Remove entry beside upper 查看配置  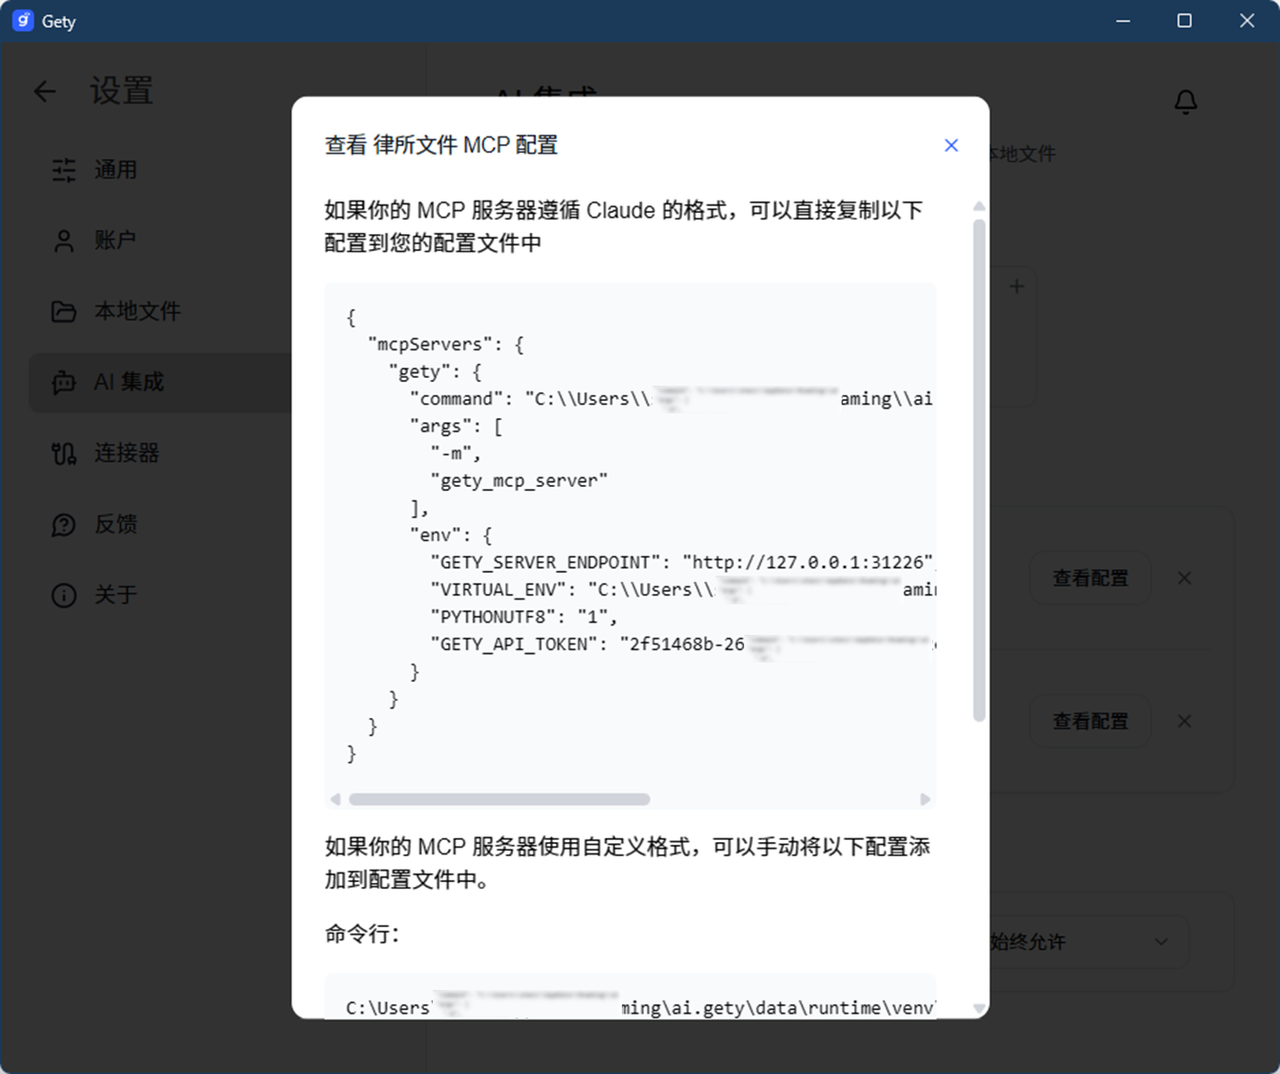pyautogui.click(x=1184, y=578)
